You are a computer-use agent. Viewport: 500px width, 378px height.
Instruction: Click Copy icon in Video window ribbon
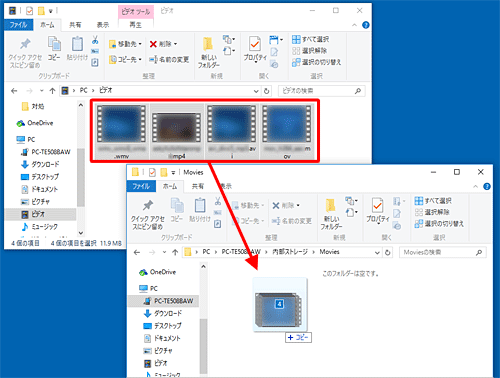54,49
